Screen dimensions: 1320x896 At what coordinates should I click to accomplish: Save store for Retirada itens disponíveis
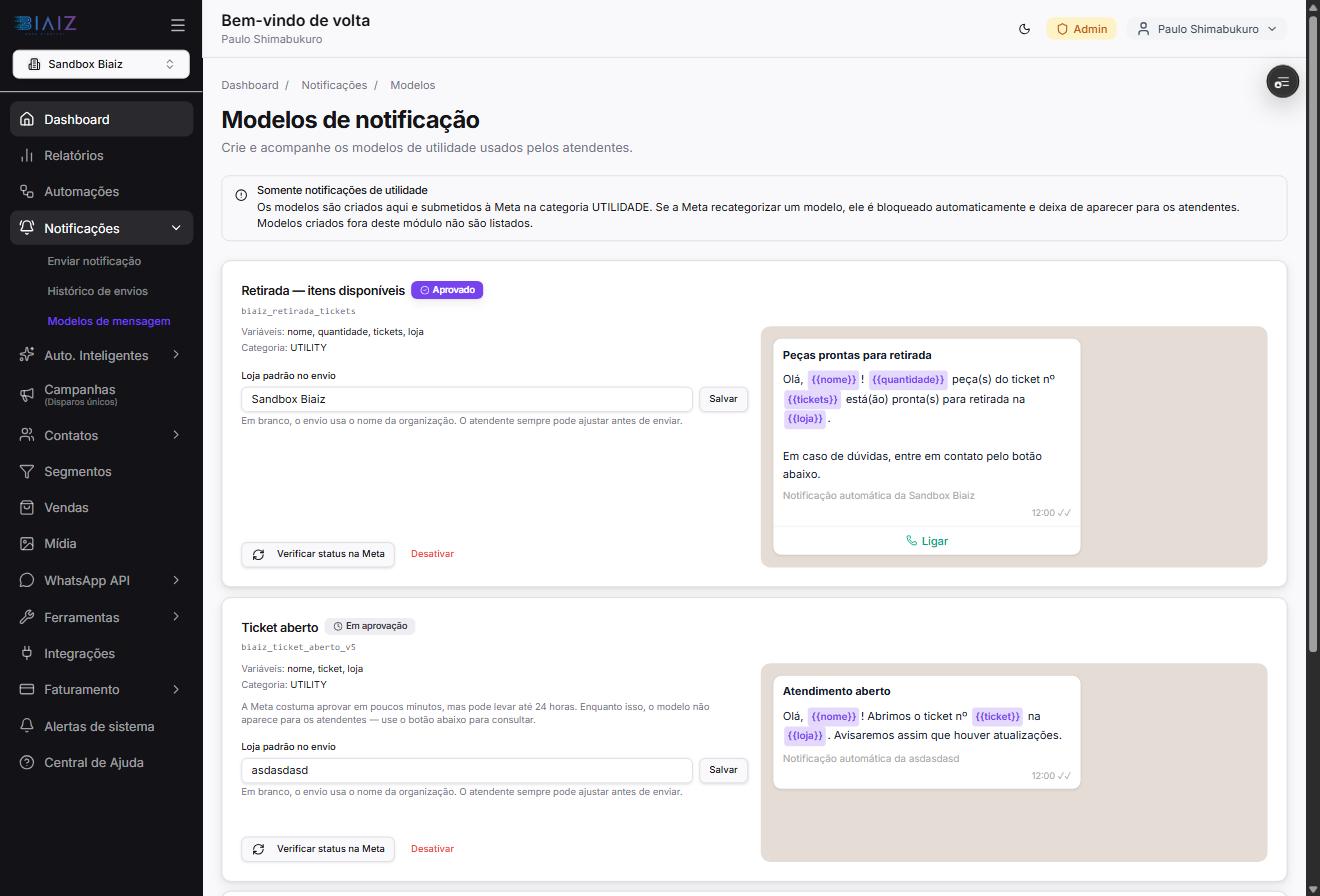723,399
